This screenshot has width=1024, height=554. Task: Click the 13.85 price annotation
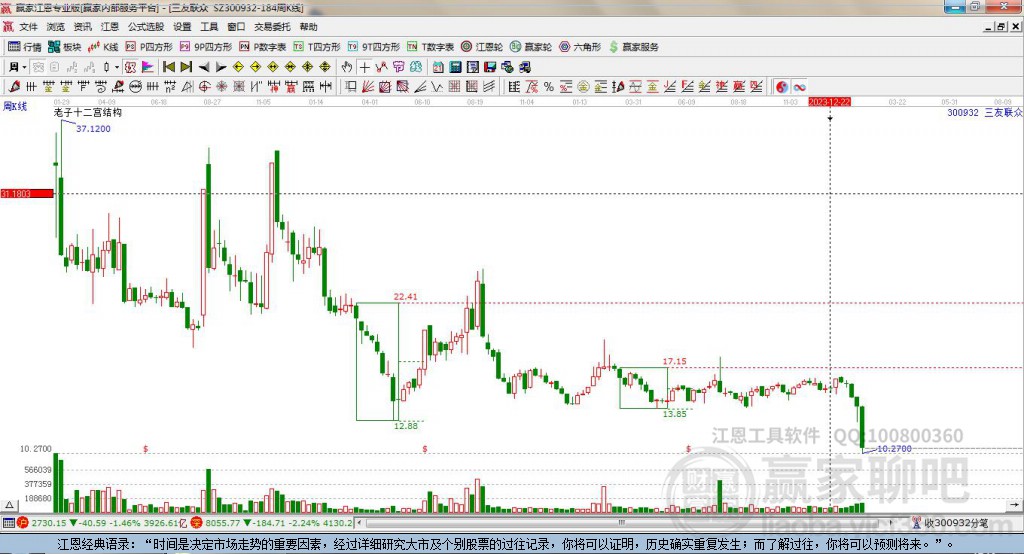click(x=675, y=414)
